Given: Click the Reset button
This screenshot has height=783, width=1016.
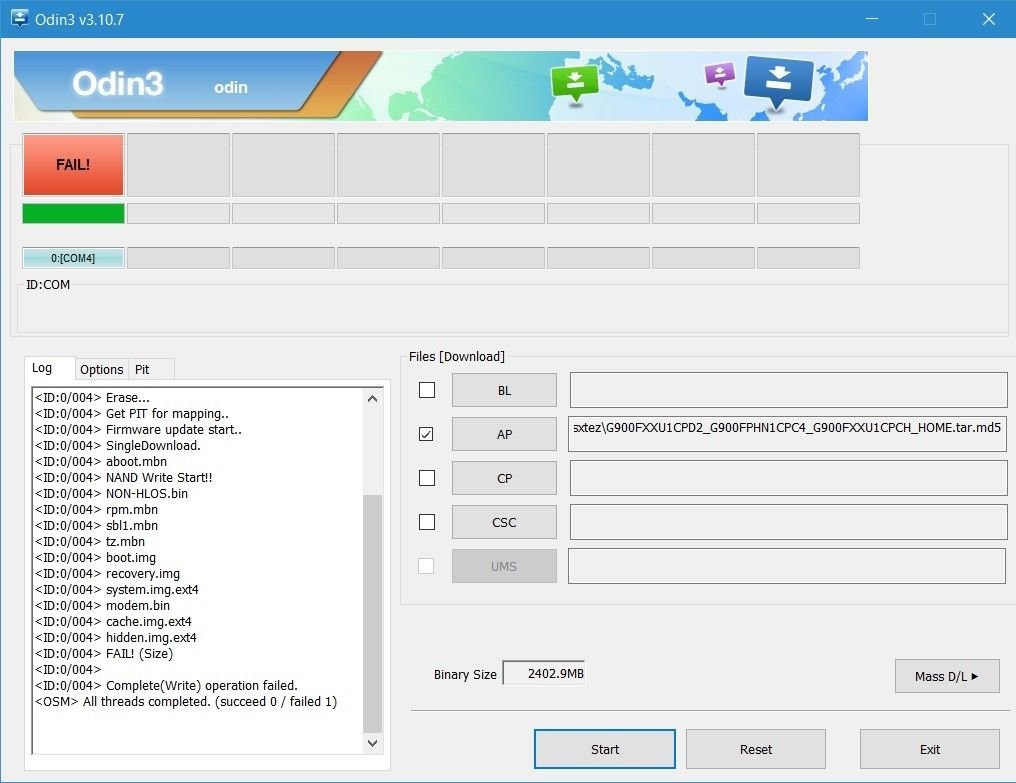Looking at the screenshot, I should [x=756, y=749].
